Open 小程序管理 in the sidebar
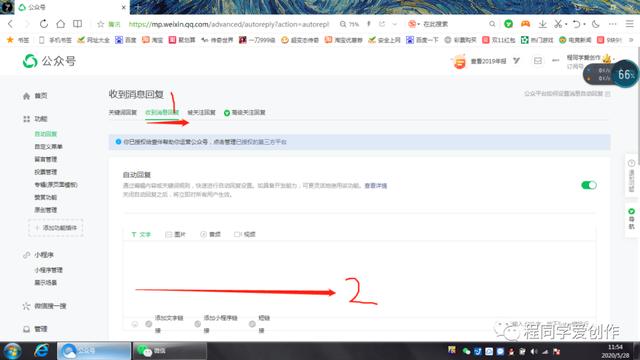 pyautogui.click(x=49, y=270)
